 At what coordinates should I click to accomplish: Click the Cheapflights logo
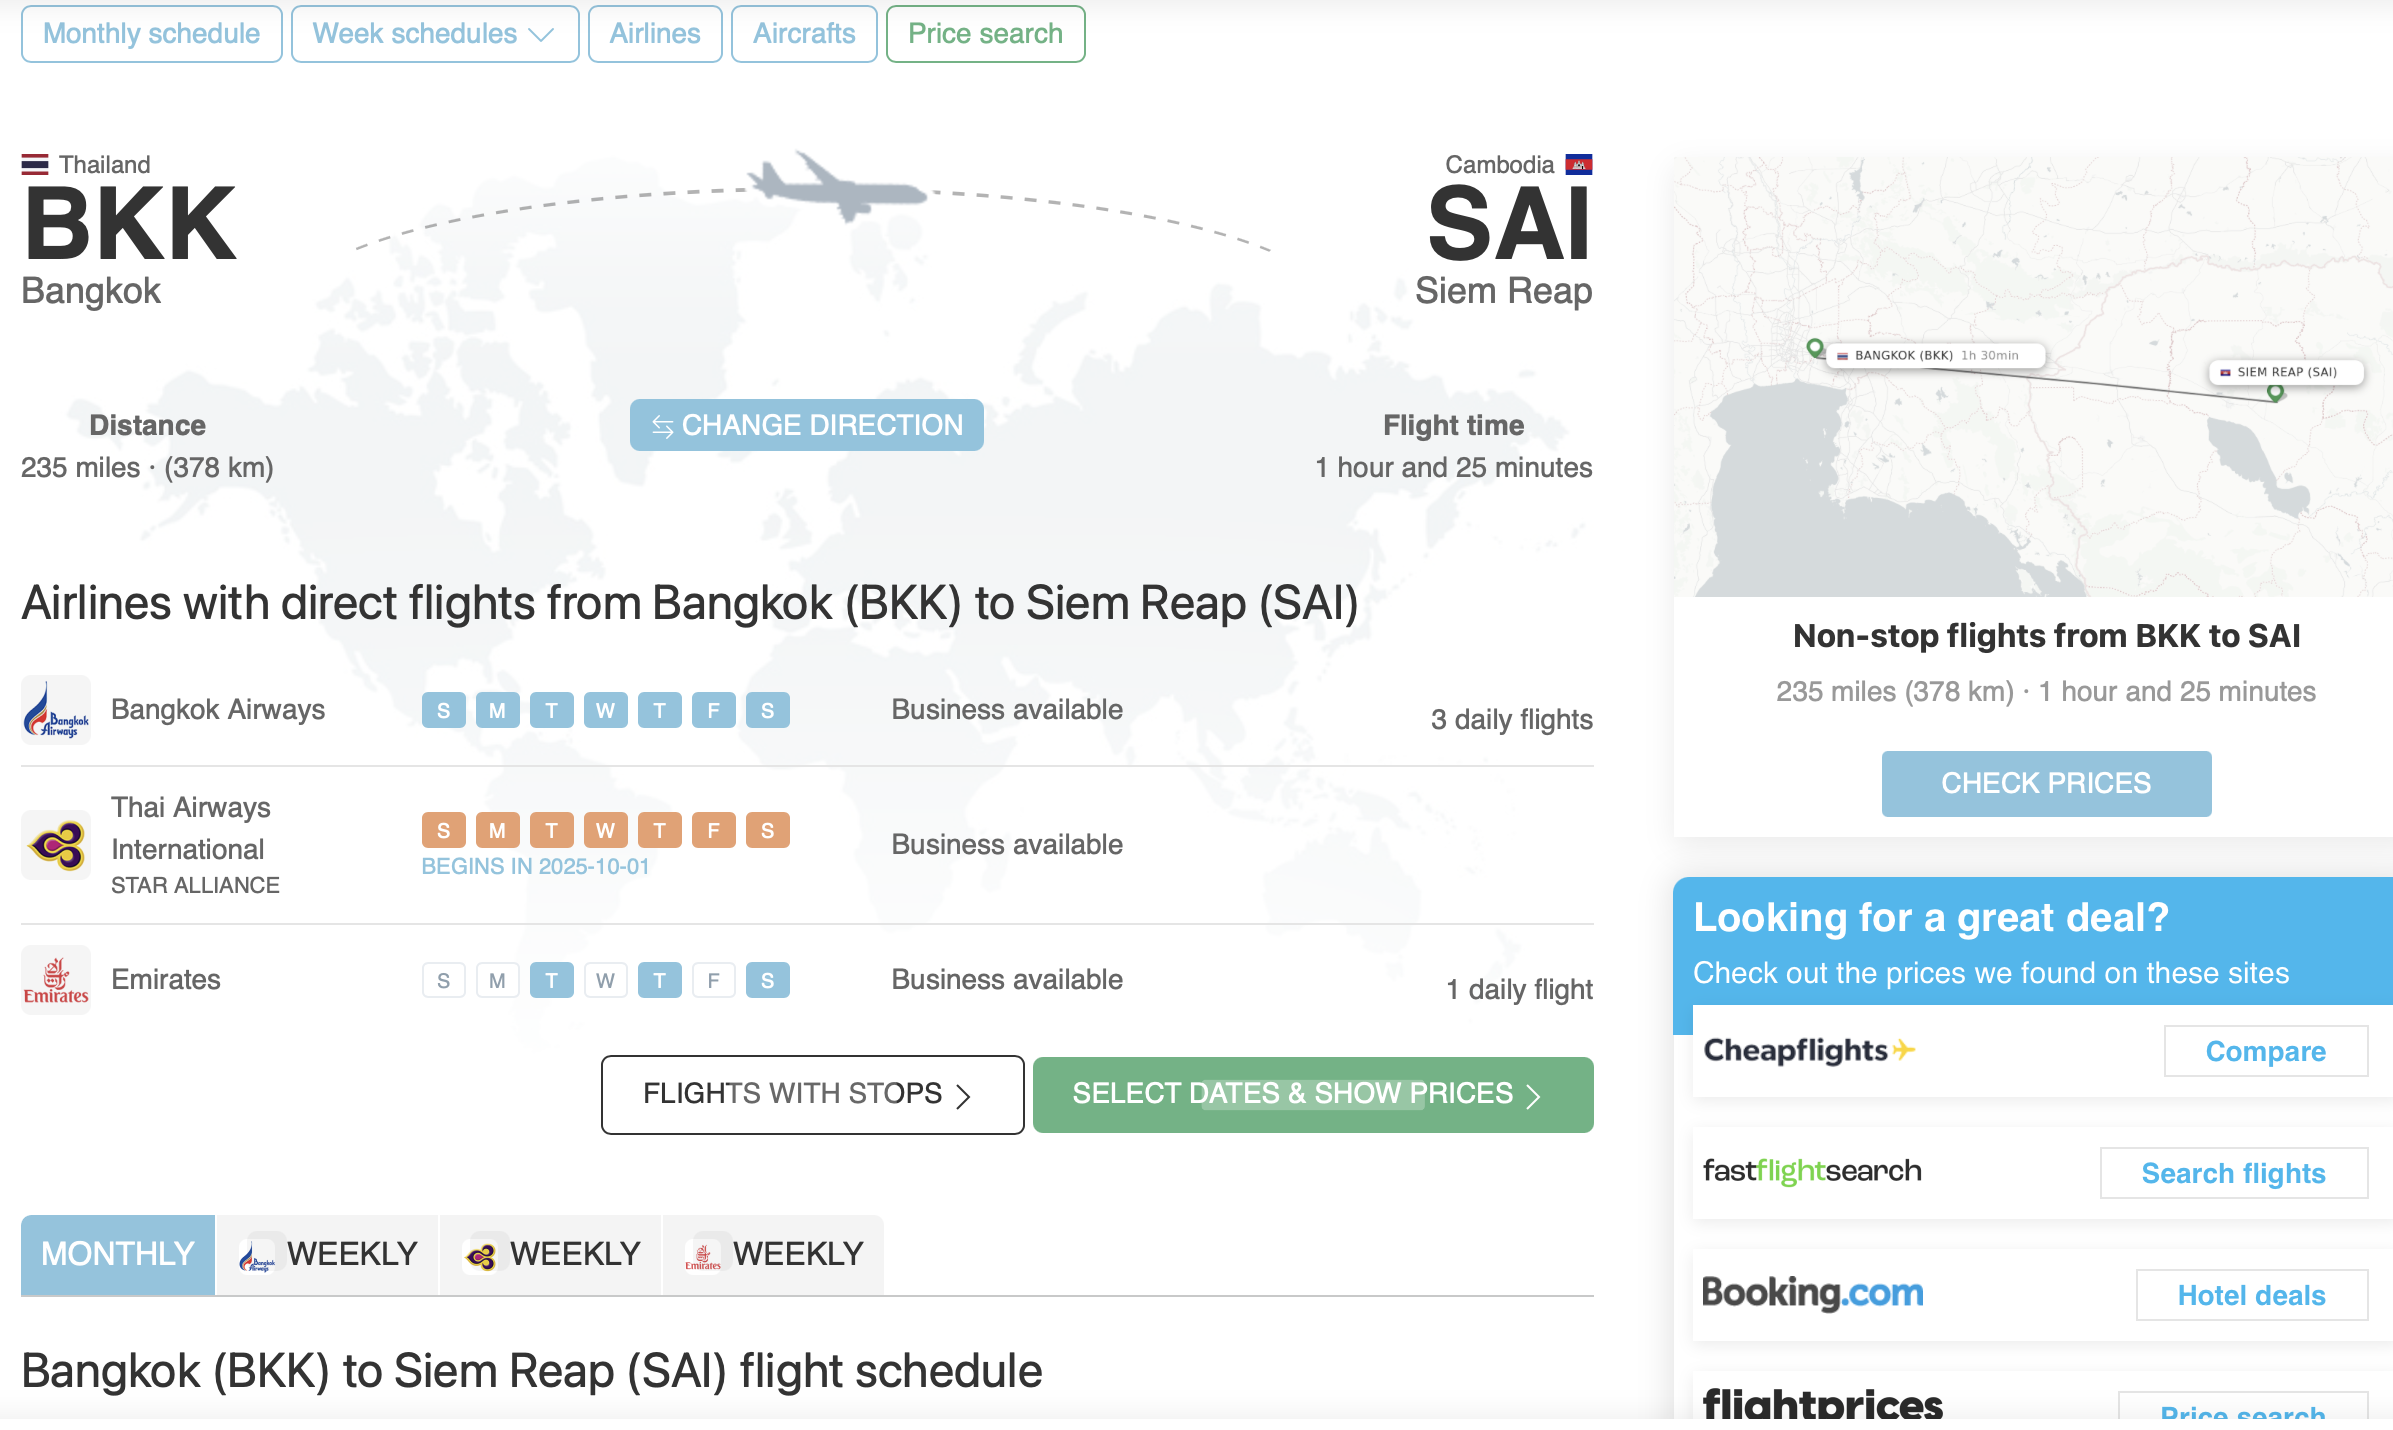[x=1810, y=1050]
